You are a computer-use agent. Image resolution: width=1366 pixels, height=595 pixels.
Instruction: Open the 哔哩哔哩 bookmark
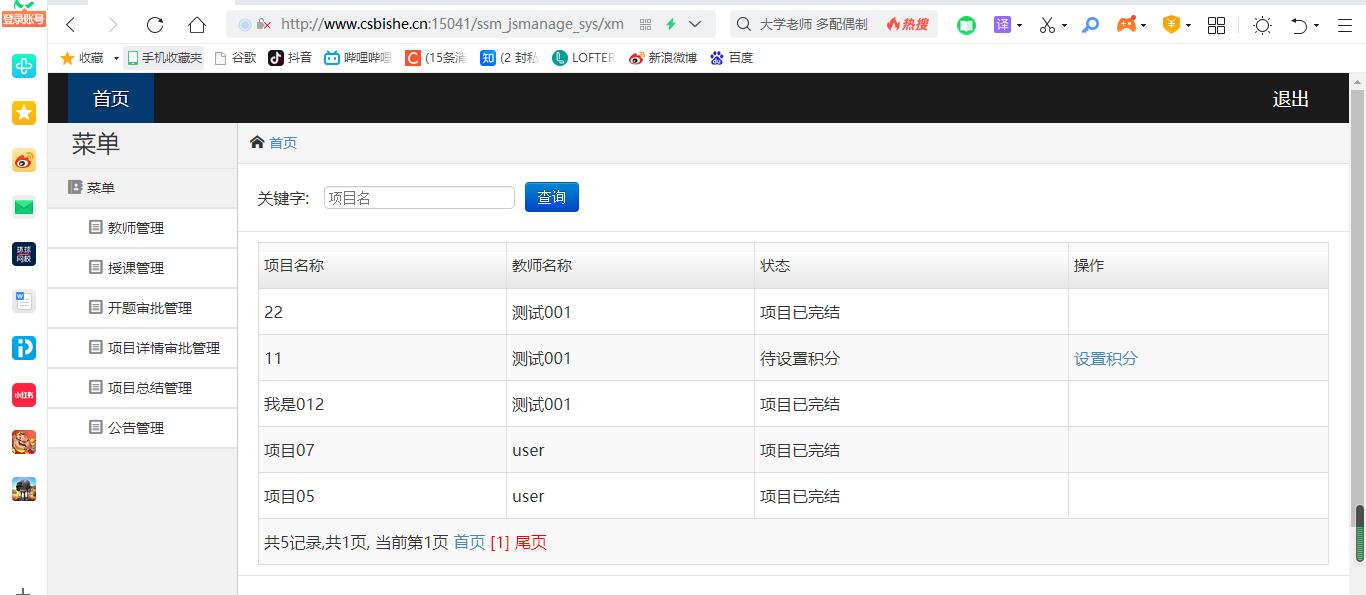tap(357, 58)
